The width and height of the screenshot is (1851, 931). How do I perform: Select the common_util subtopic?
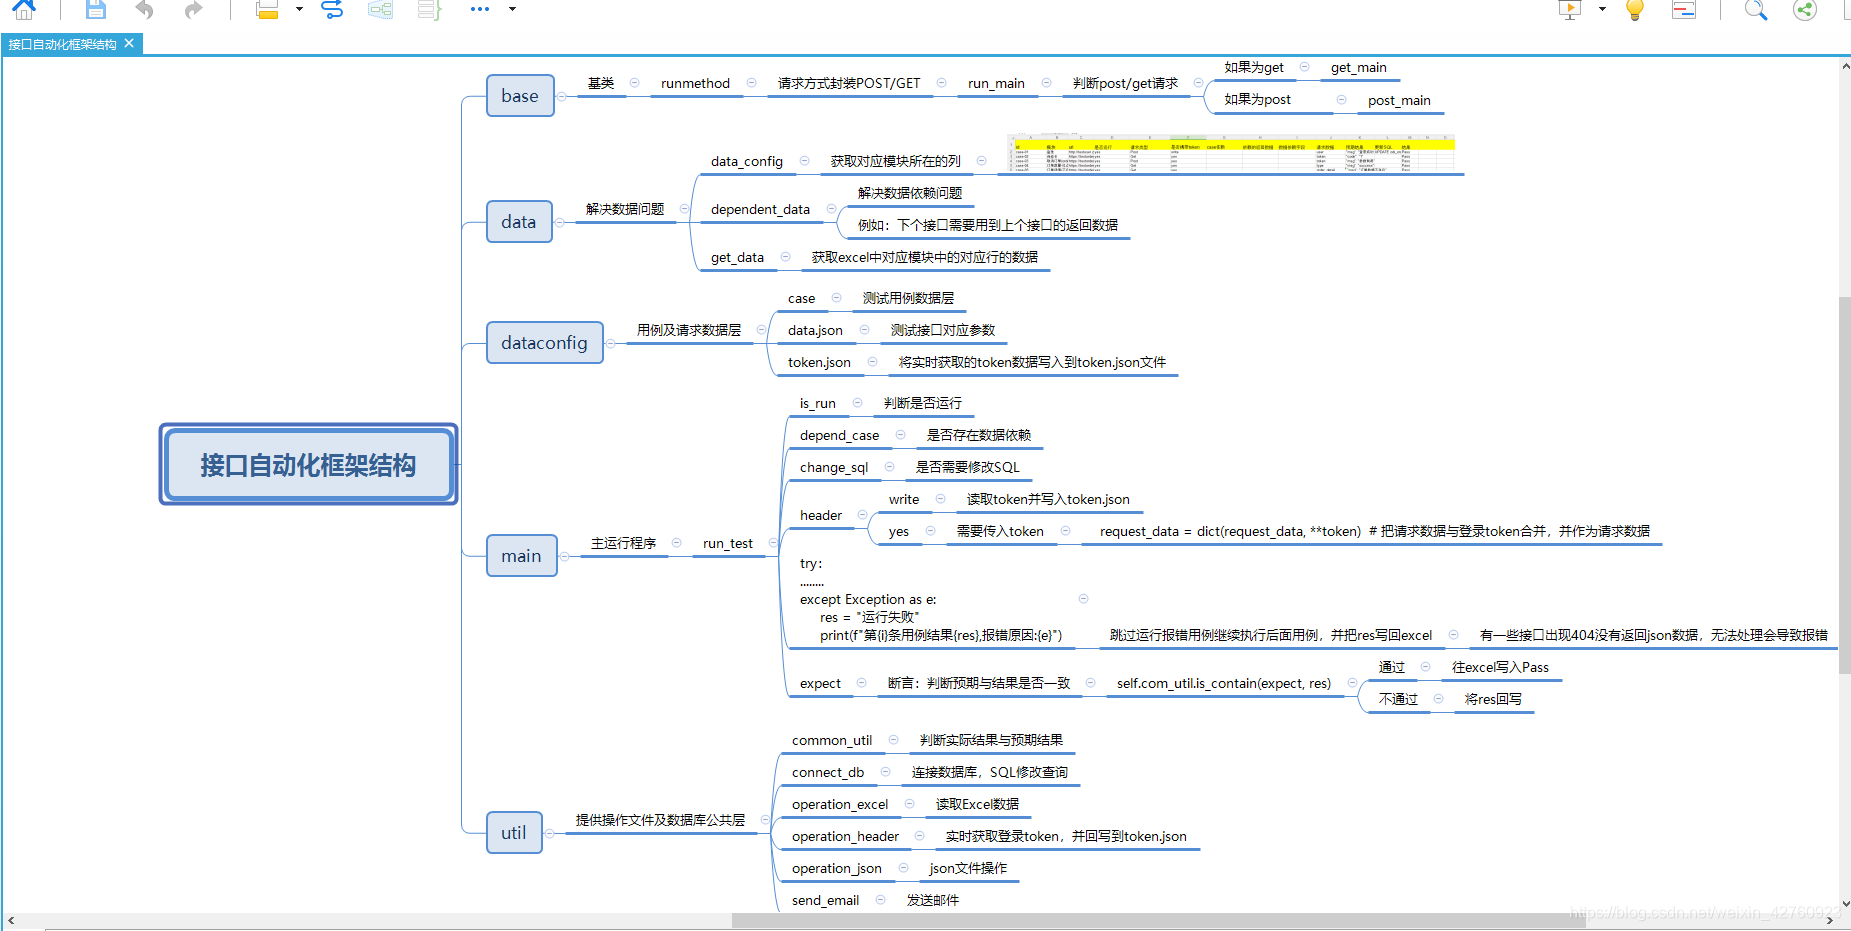coord(832,741)
